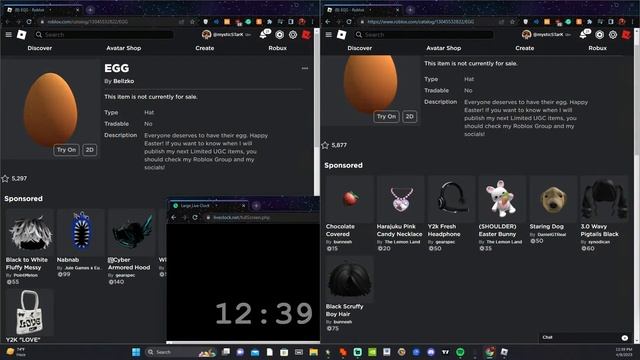Open extensions puzzle icon in left browser
The width and height of the screenshot is (640, 360).
[269, 22]
